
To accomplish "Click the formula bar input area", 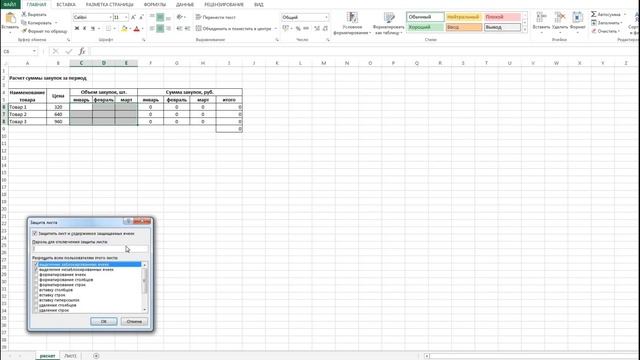I will click(x=363, y=51).
